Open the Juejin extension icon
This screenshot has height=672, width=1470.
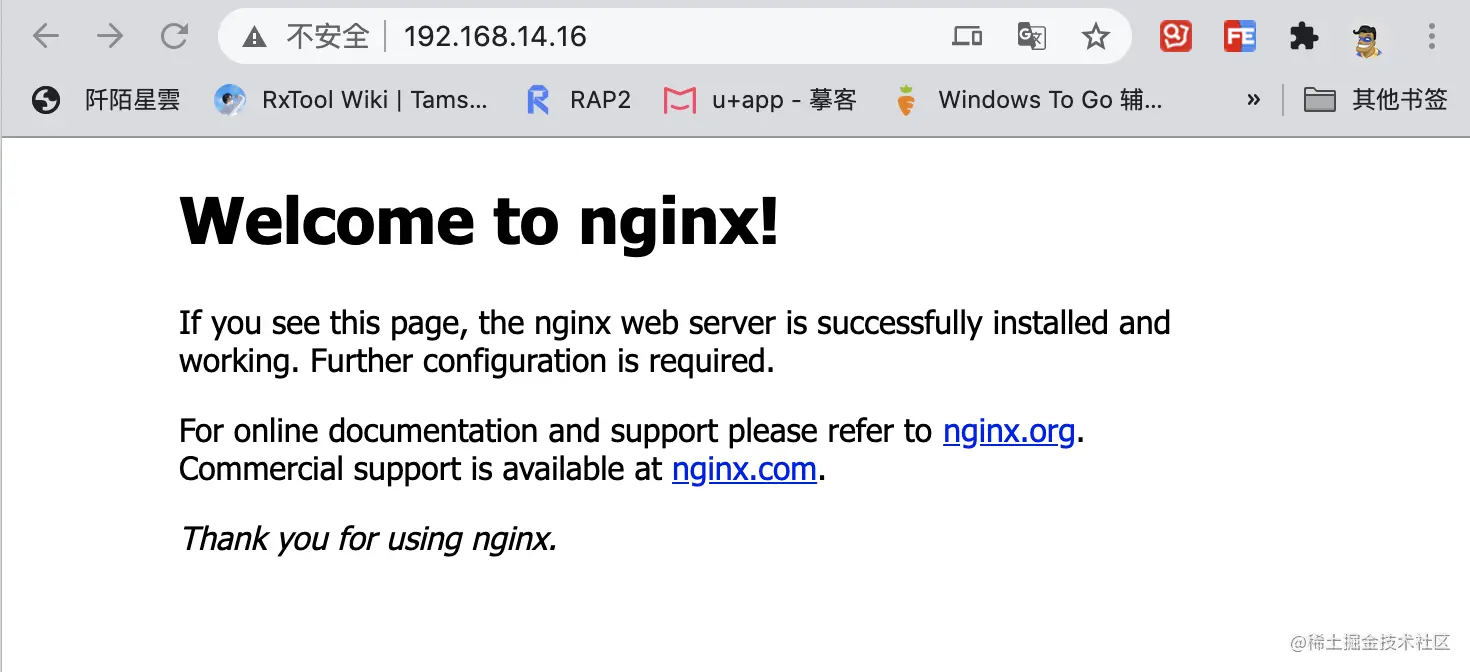coord(1175,36)
